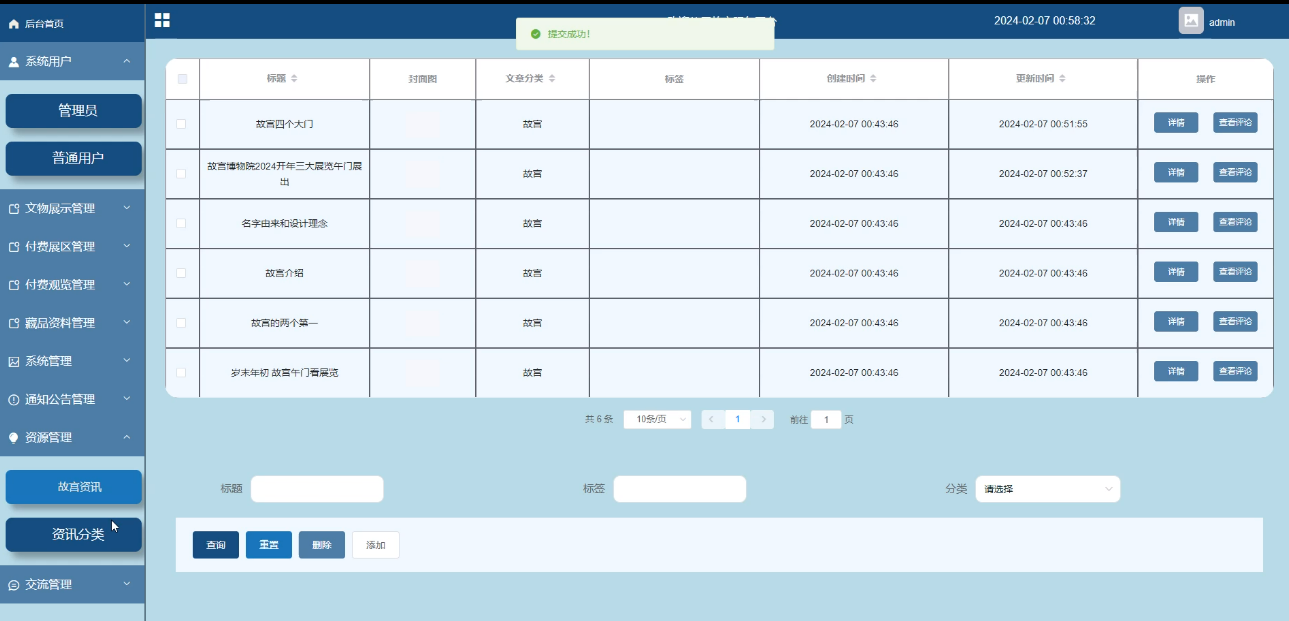Open the 系统管理 sidebar menu
Image resolution: width=1289 pixels, height=621 pixels.
click(x=72, y=361)
